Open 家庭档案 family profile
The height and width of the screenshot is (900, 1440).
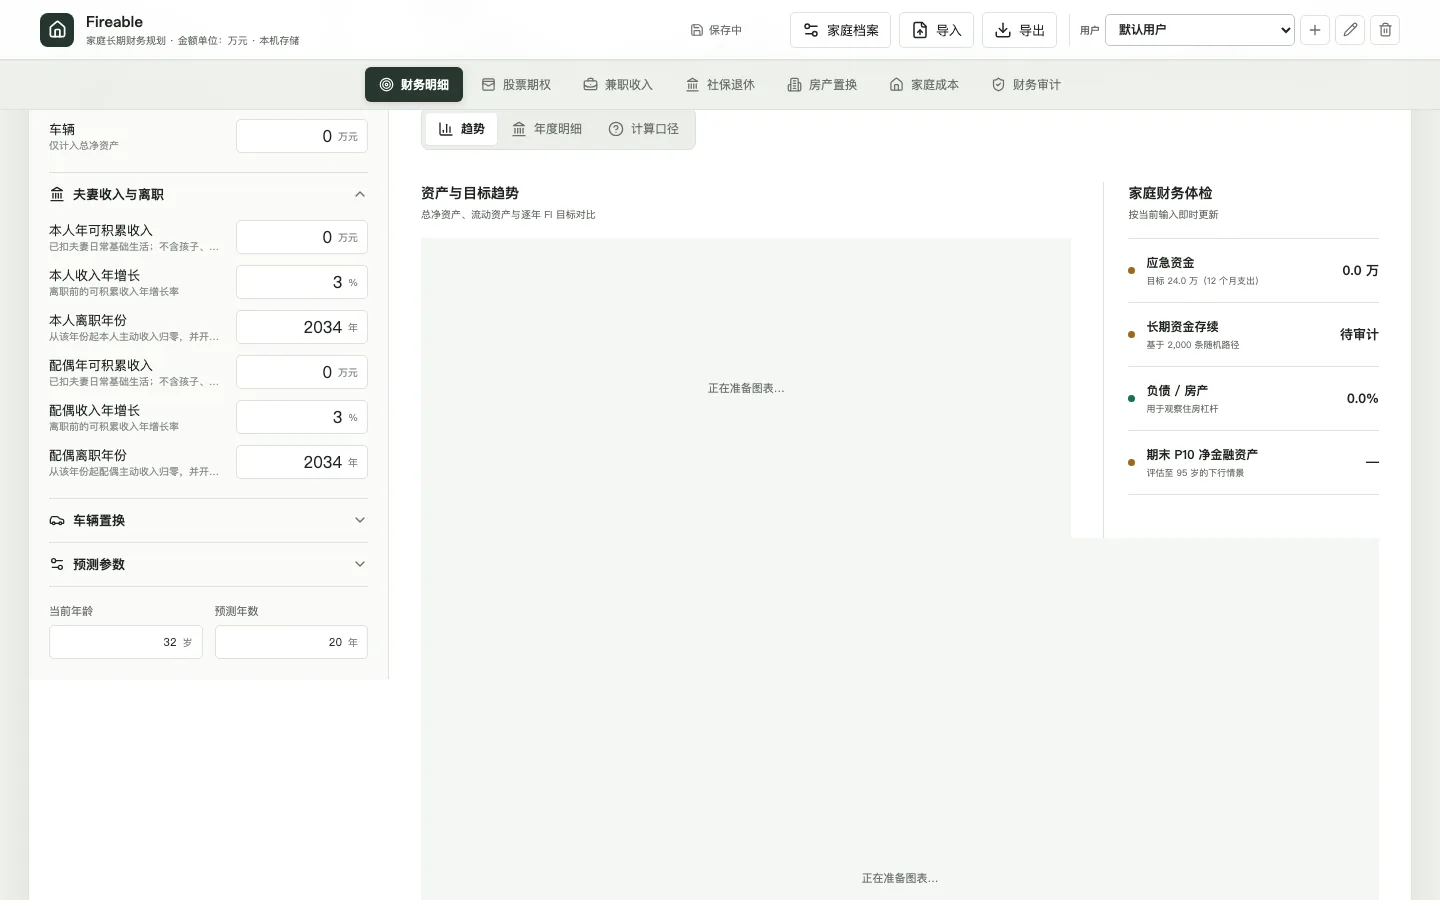840,30
